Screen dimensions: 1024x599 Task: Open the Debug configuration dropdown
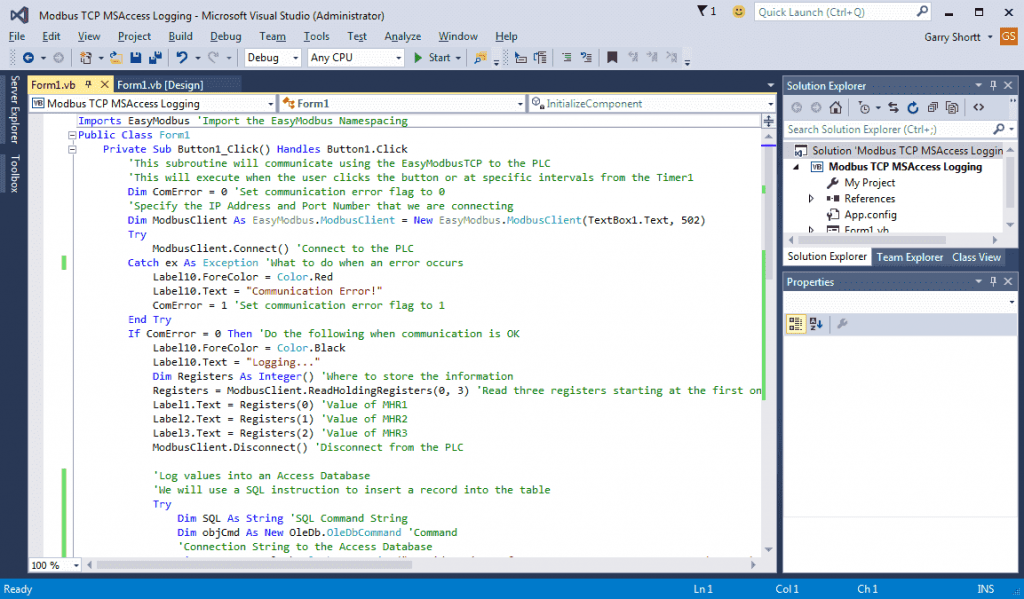pyautogui.click(x=273, y=58)
